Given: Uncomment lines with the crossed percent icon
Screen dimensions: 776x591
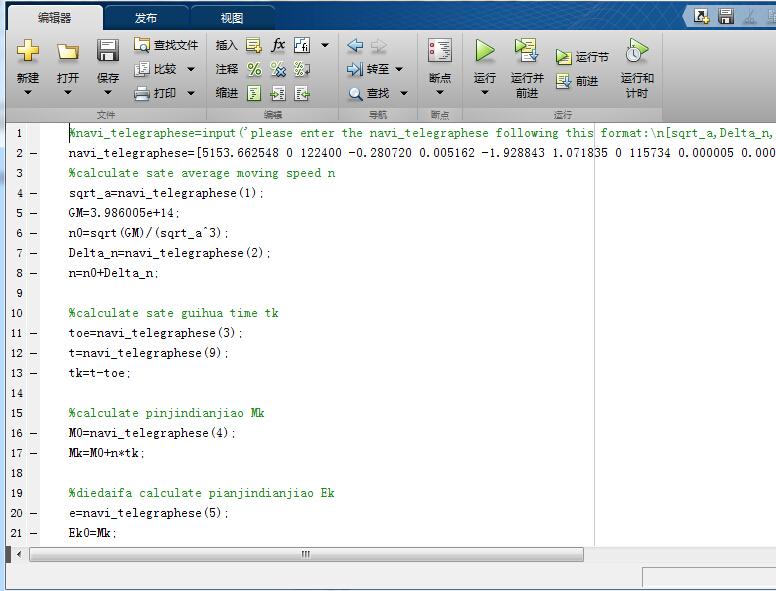Looking at the screenshot, I should pos(278,69).
